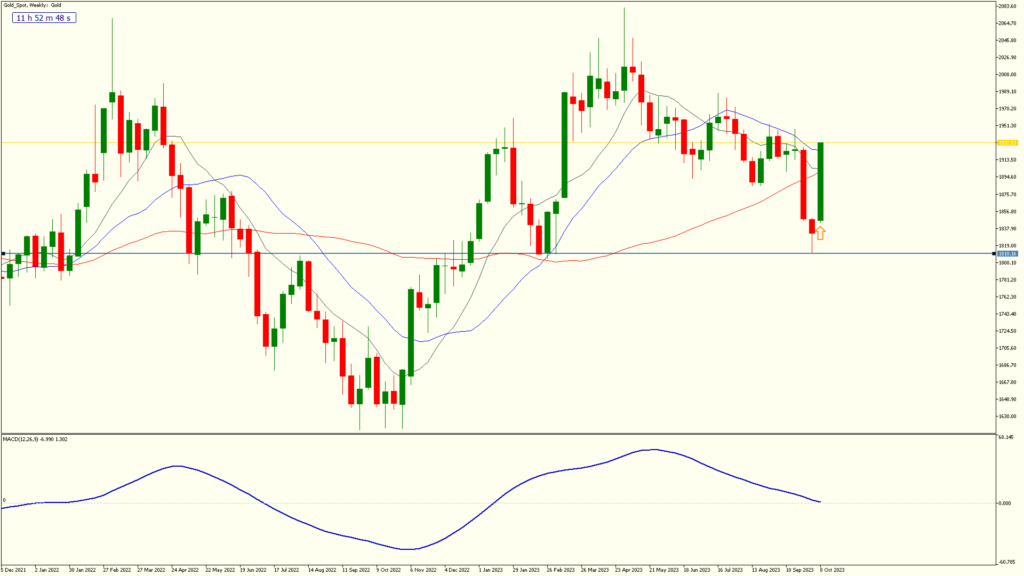Select the latest green bullish candlestick
The width and height of the screenshot is (1024, 576).
pyautogui.click(x=820, y=180)
